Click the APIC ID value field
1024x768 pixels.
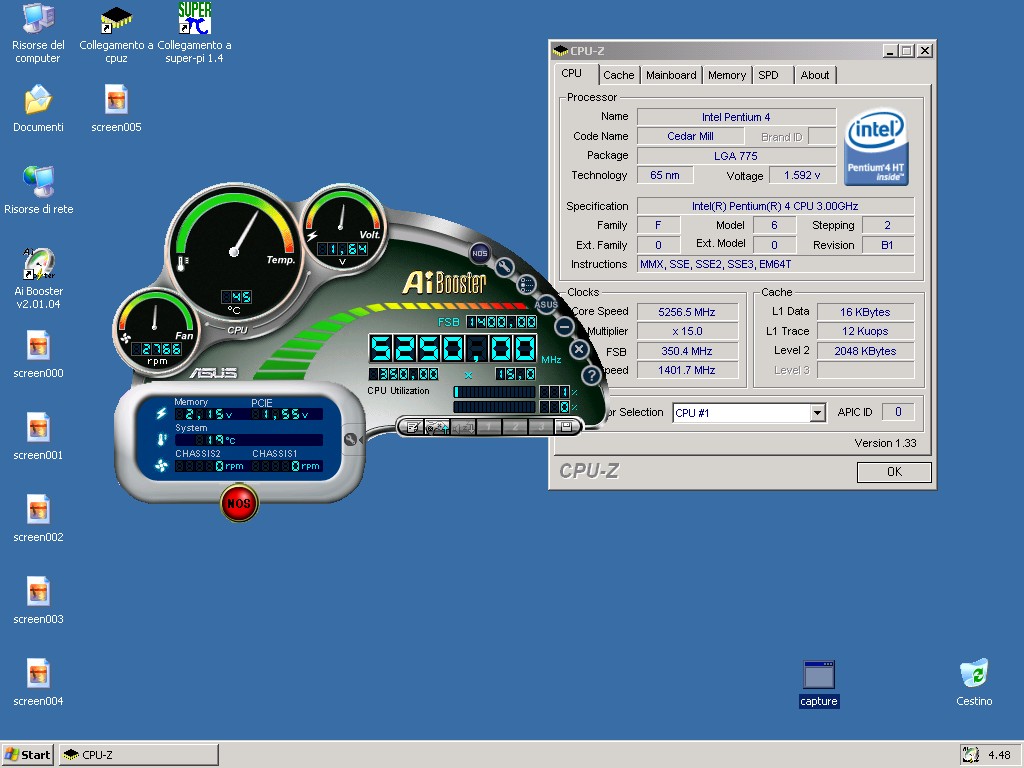(898, 412)
